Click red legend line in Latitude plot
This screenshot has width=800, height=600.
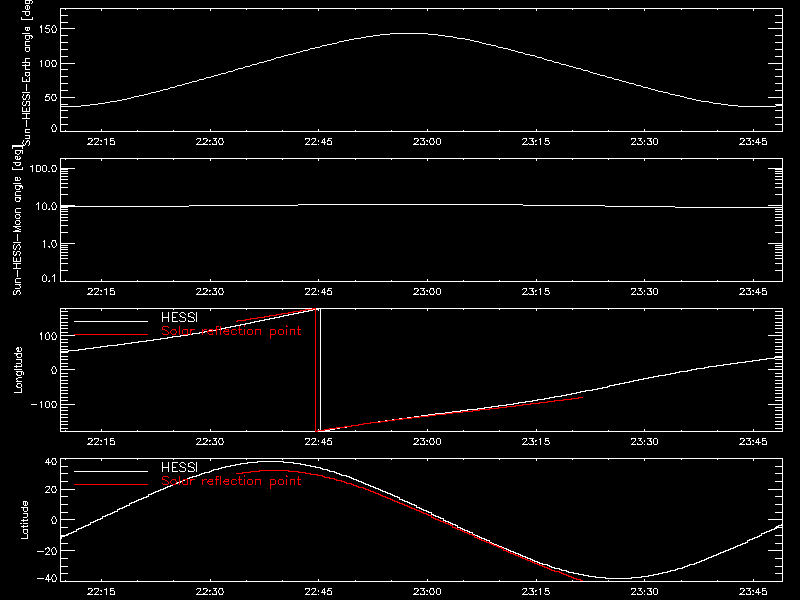[111, 485]
